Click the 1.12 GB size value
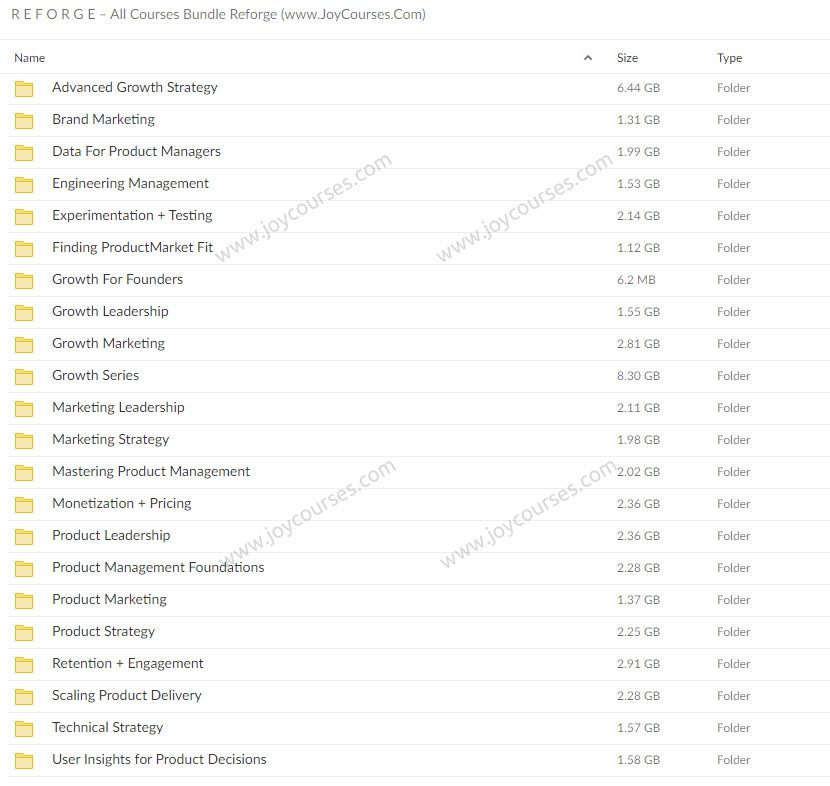 tap(638, 248)
